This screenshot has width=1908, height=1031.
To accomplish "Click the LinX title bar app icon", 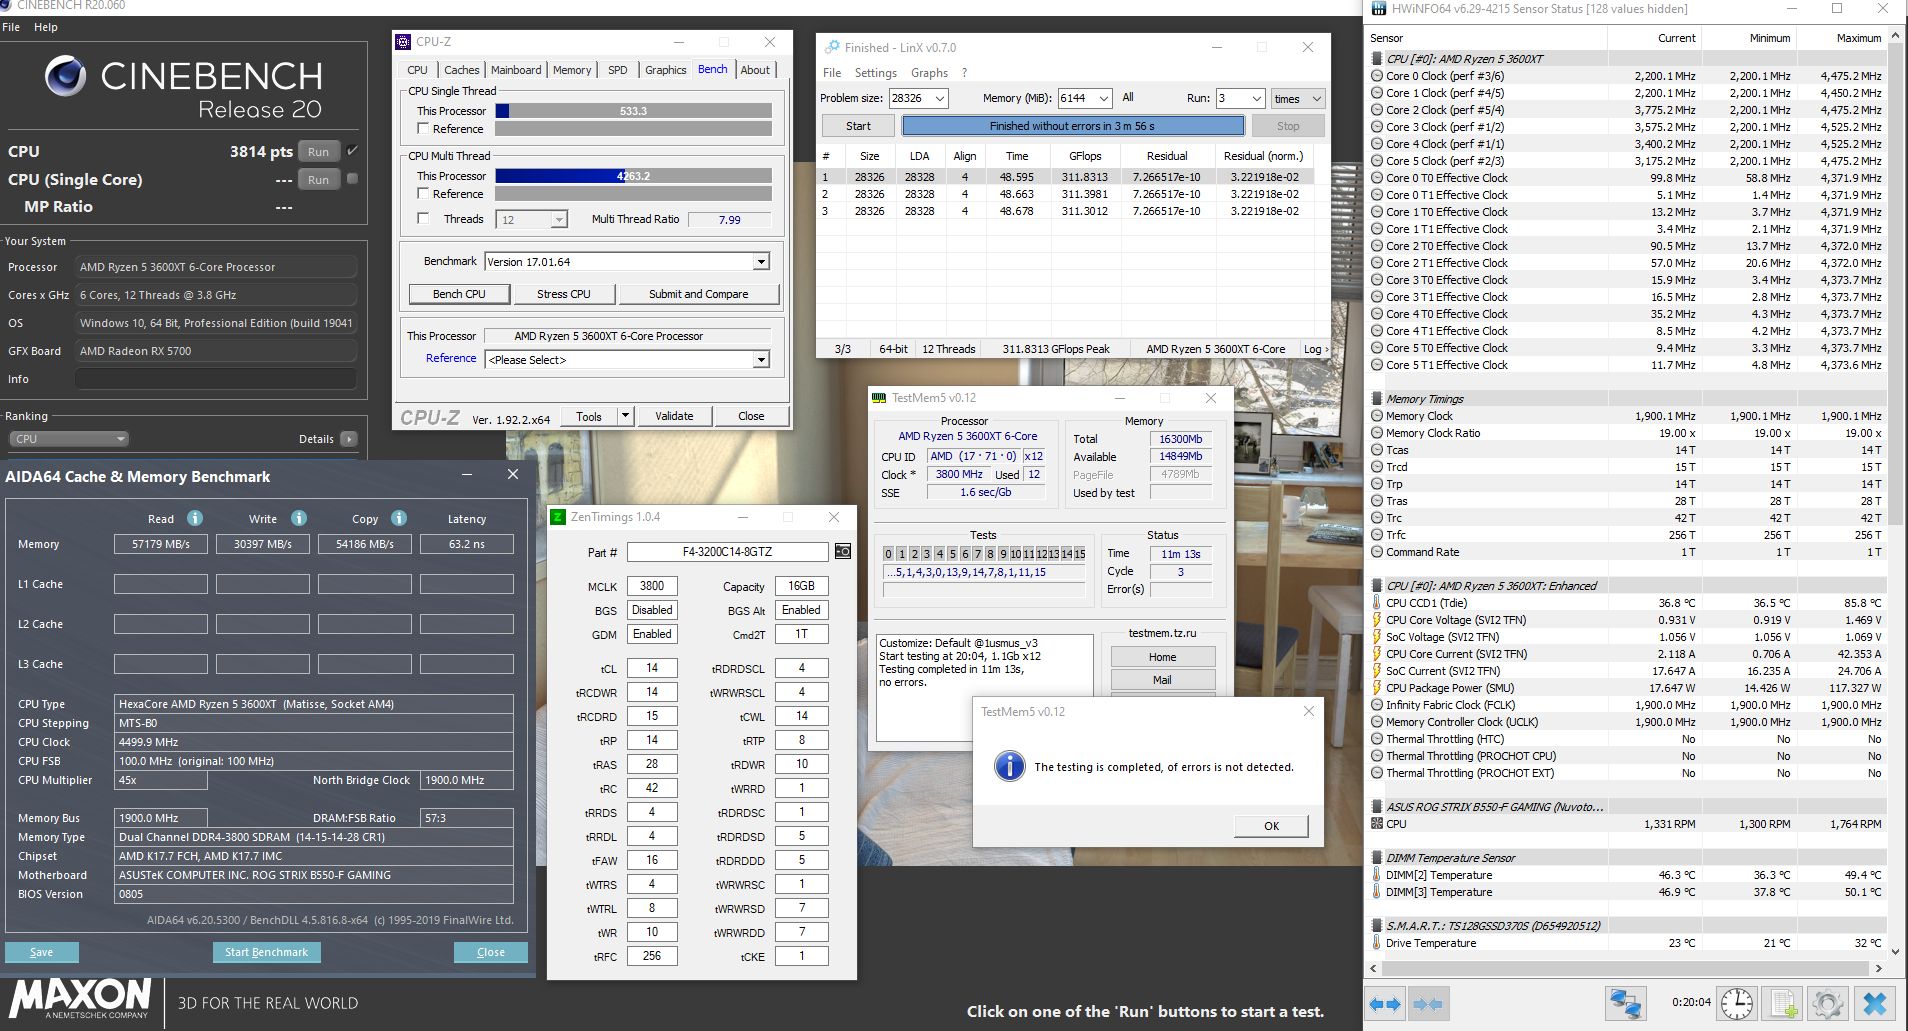I will [831, 47].
